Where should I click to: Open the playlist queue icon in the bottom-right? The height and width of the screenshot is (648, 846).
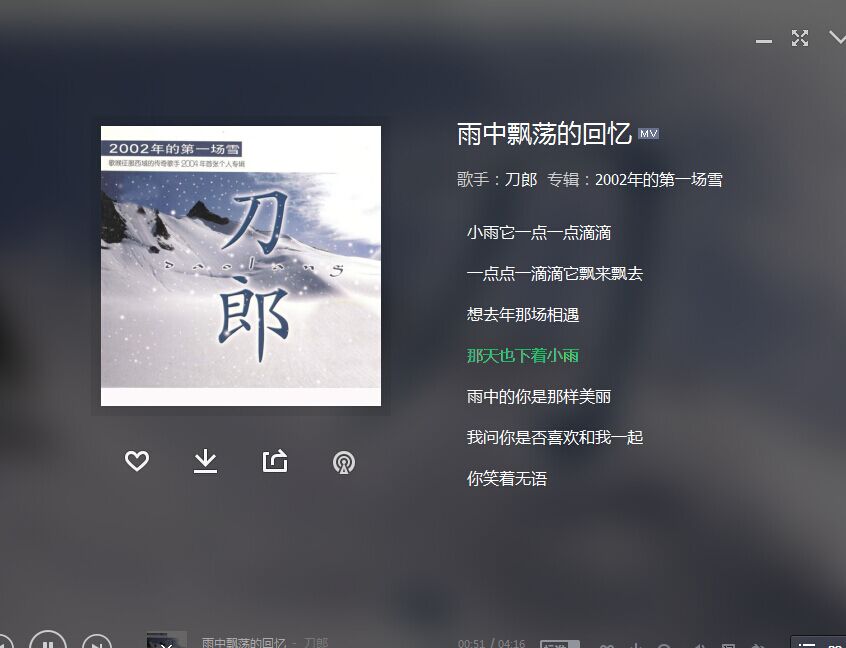(807, 643)
